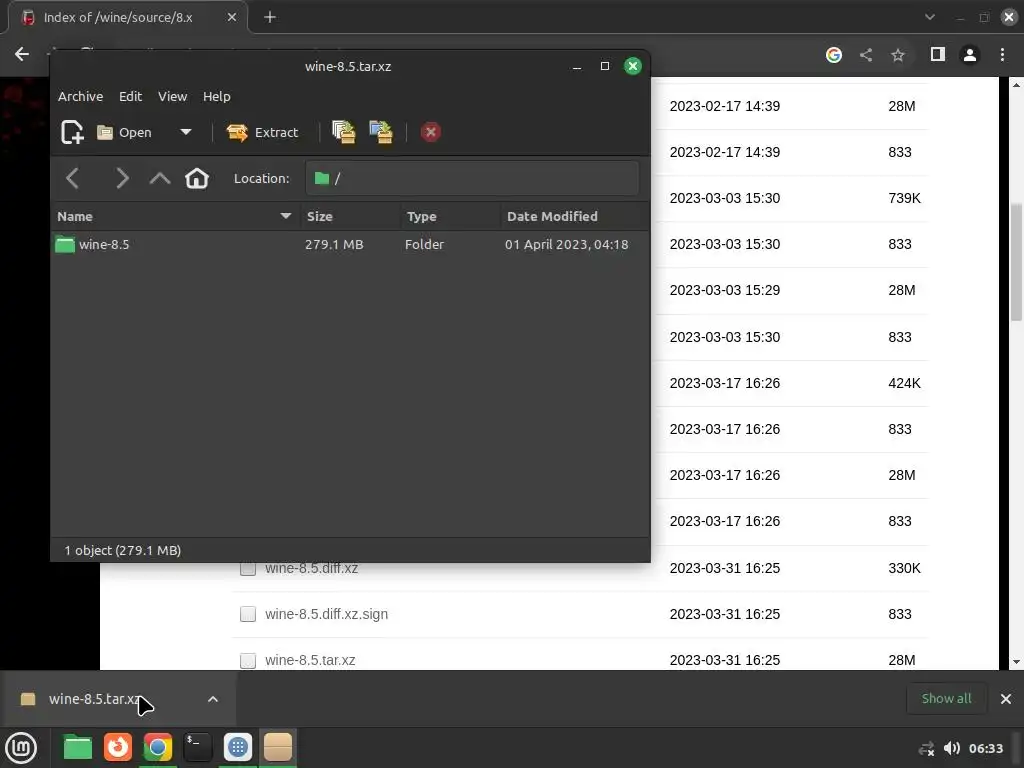Close the Index of /wine/source tab

point(232,18)
